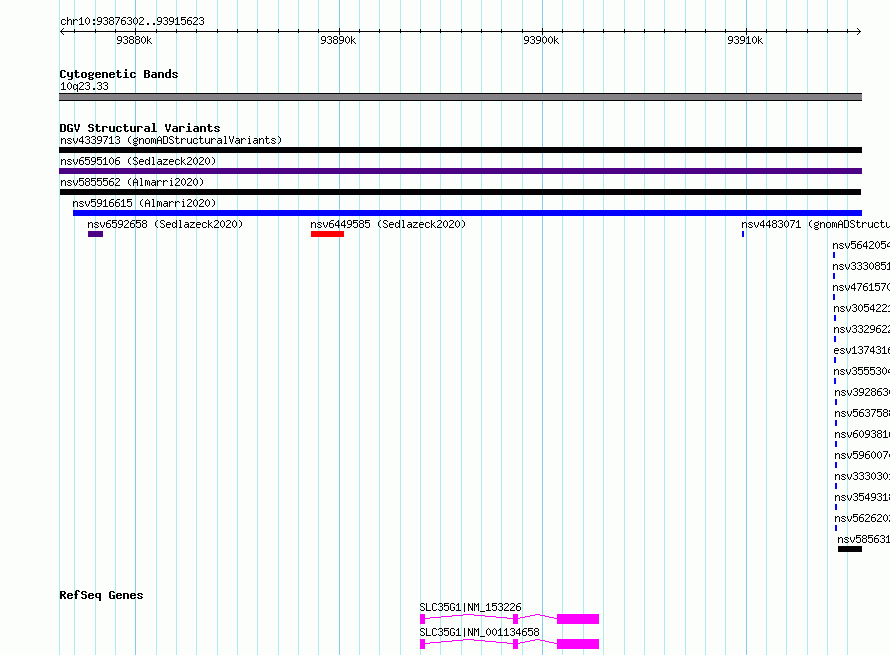
Task: Open the nsv6592658 (Sedlazeck2020) label
Action: 165,224
